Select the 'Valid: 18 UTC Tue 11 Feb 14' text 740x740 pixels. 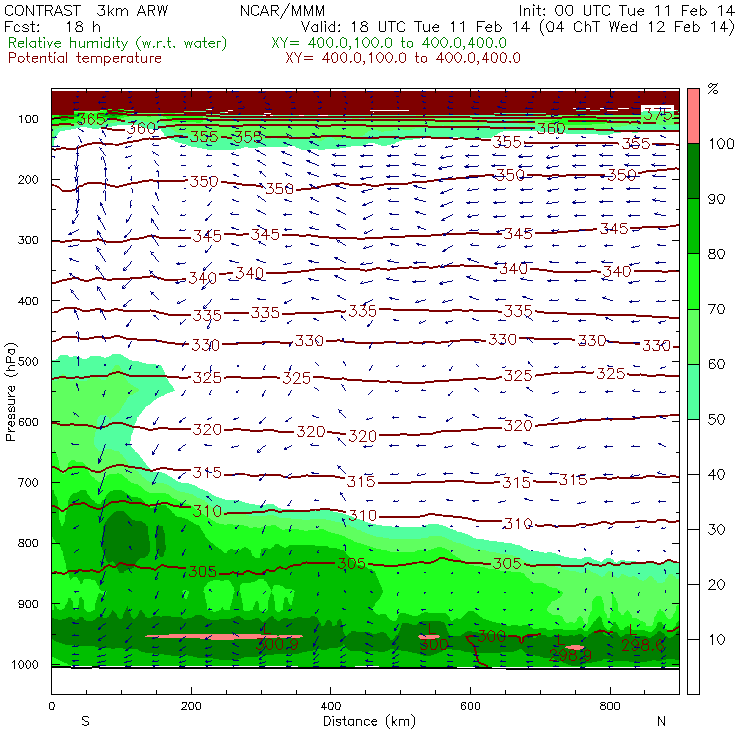(x=415, y=26)
